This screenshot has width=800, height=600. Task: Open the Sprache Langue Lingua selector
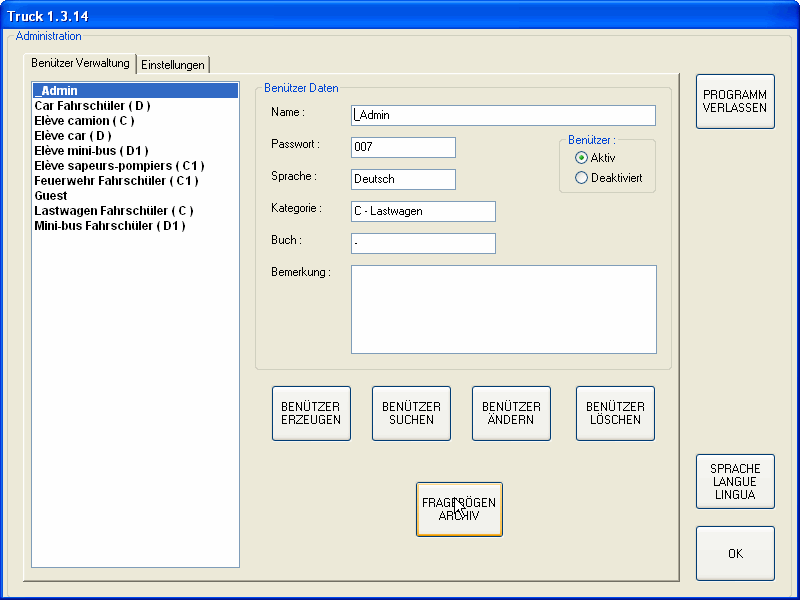click(735, 481)
